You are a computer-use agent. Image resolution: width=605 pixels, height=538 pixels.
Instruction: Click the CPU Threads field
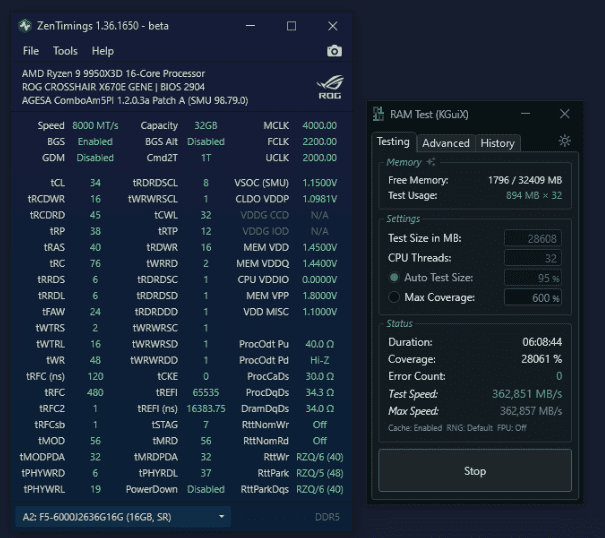coord(533,258)
